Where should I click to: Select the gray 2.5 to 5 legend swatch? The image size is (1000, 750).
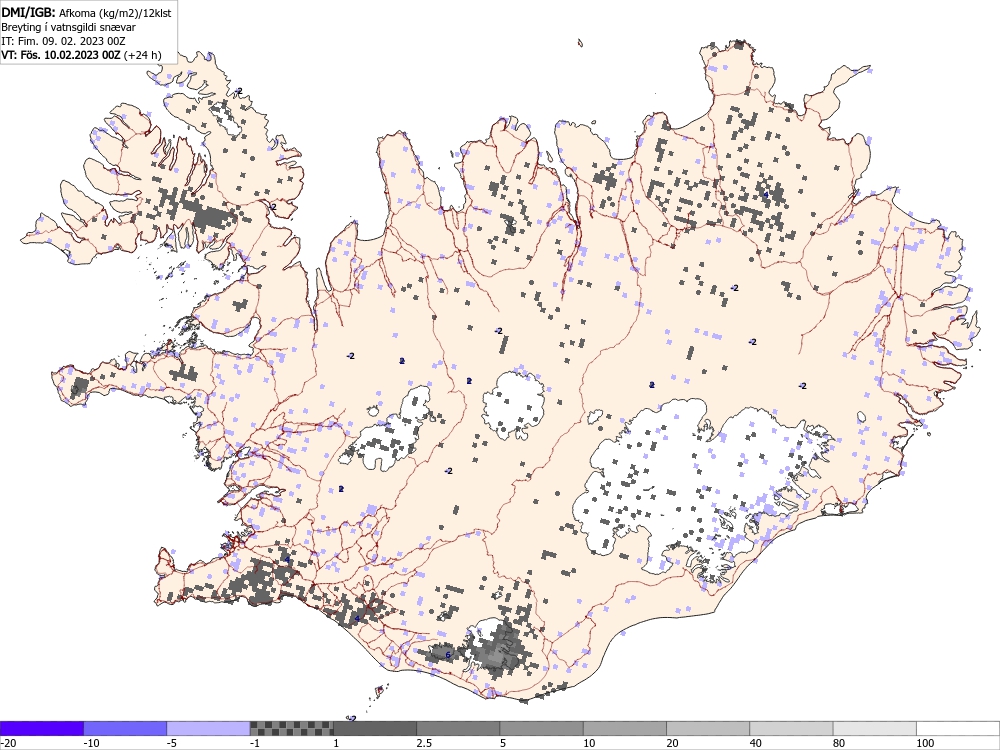tap(458, 728)
